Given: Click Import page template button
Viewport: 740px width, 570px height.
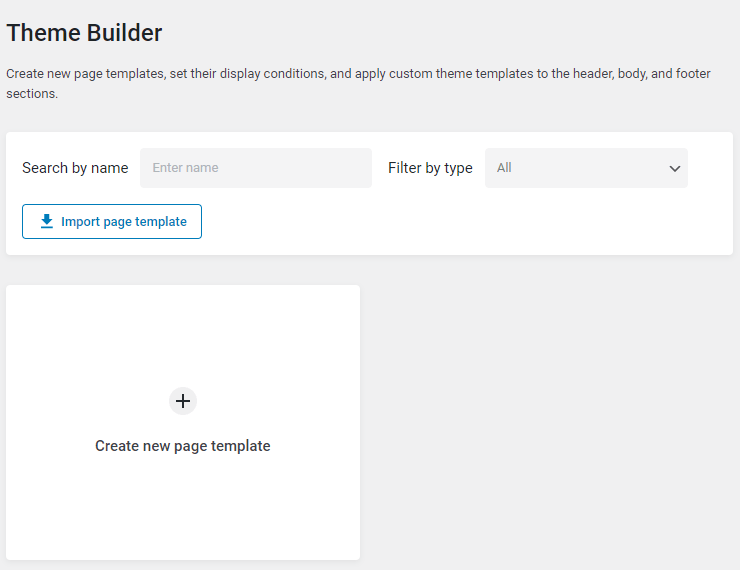Looking at the screenshot, I should [x=112, y=221].
